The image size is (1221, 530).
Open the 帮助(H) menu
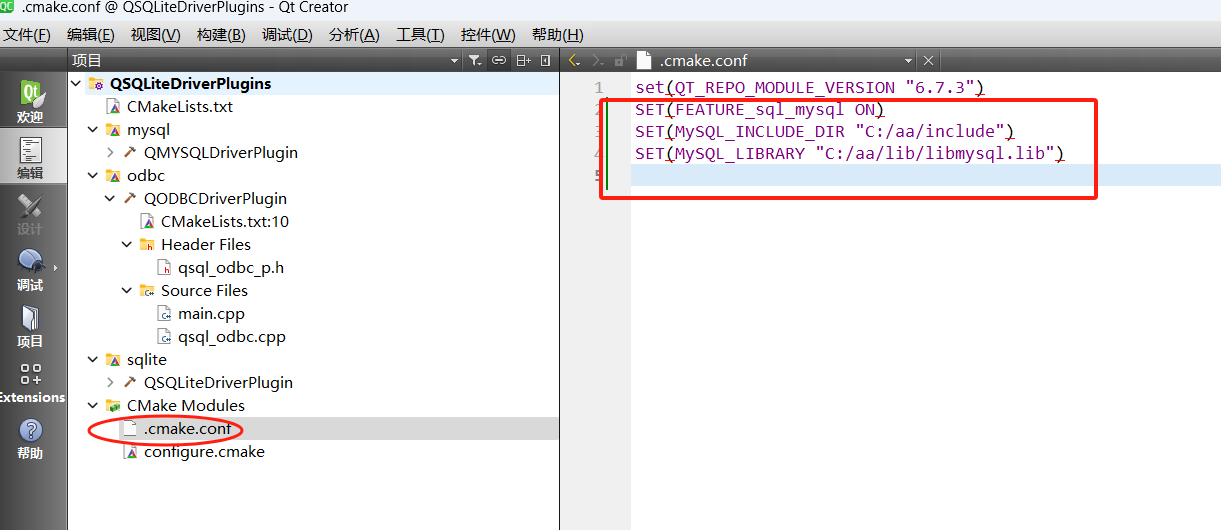point(558,35)
